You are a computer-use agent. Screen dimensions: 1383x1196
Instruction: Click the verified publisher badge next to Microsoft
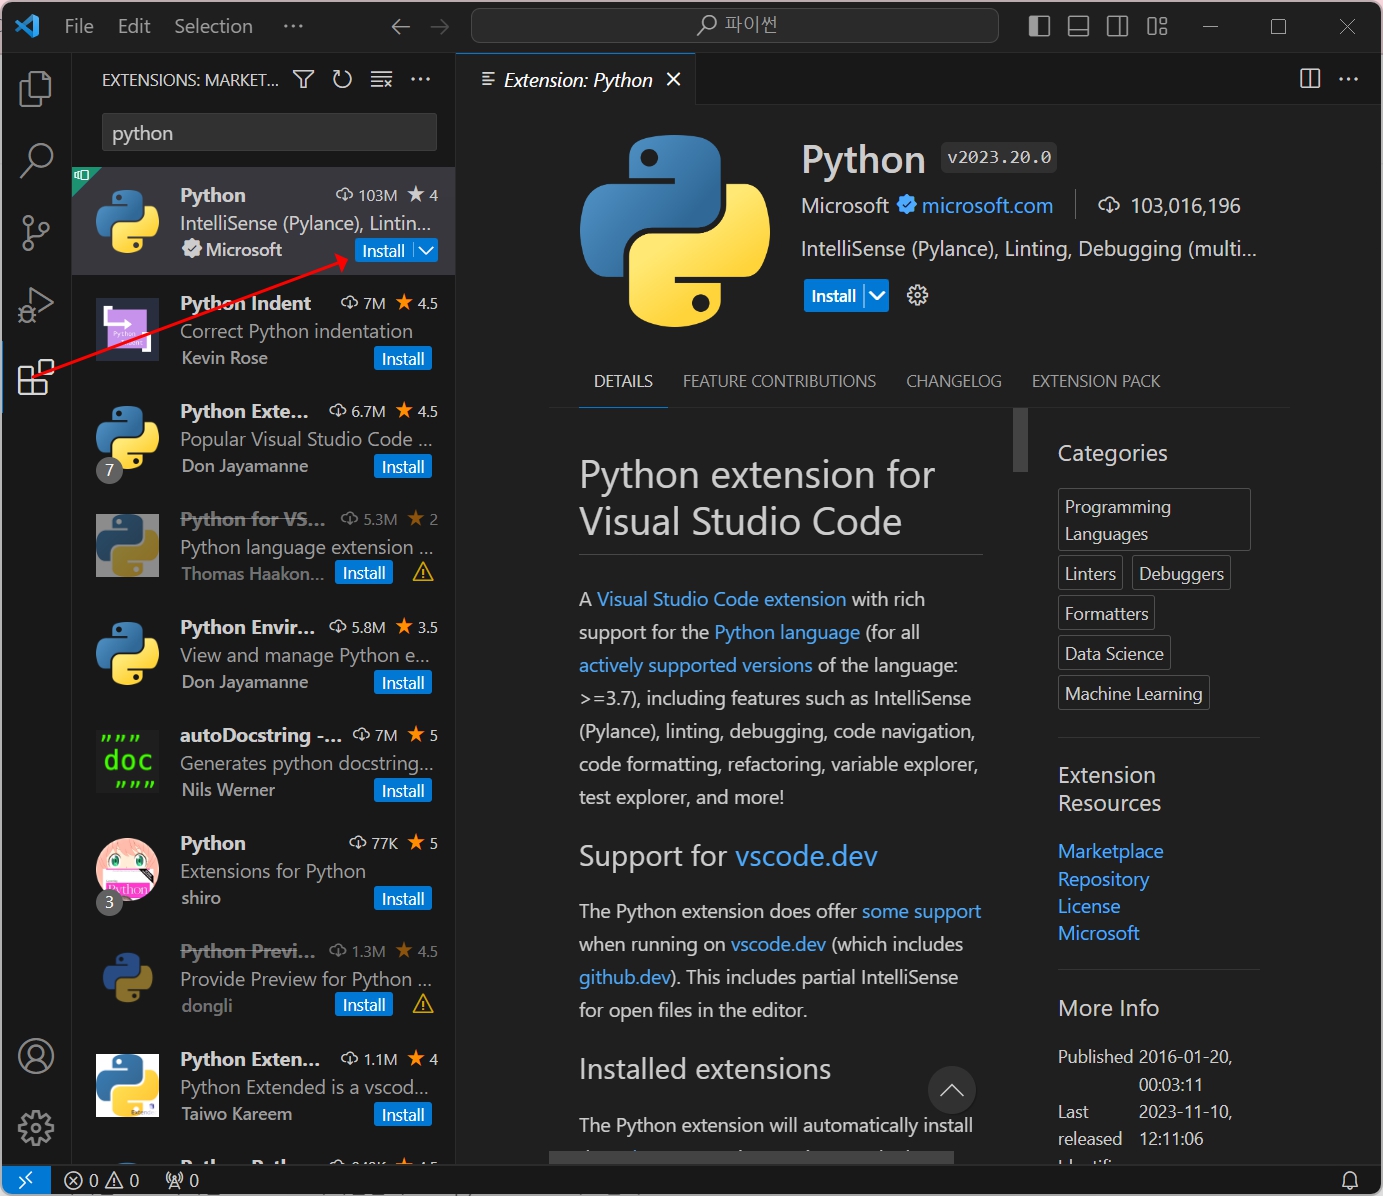point(907,205)
